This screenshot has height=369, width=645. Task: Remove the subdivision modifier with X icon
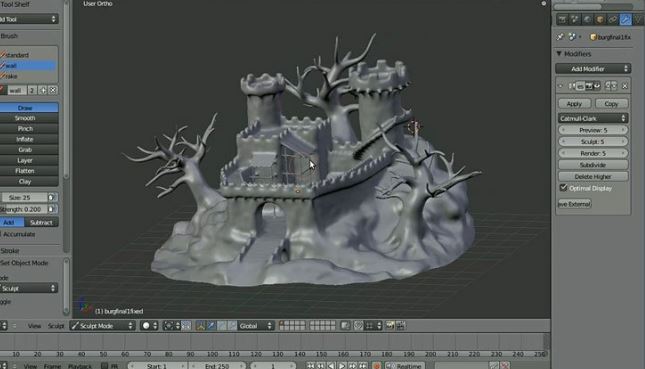coord(625,86)
